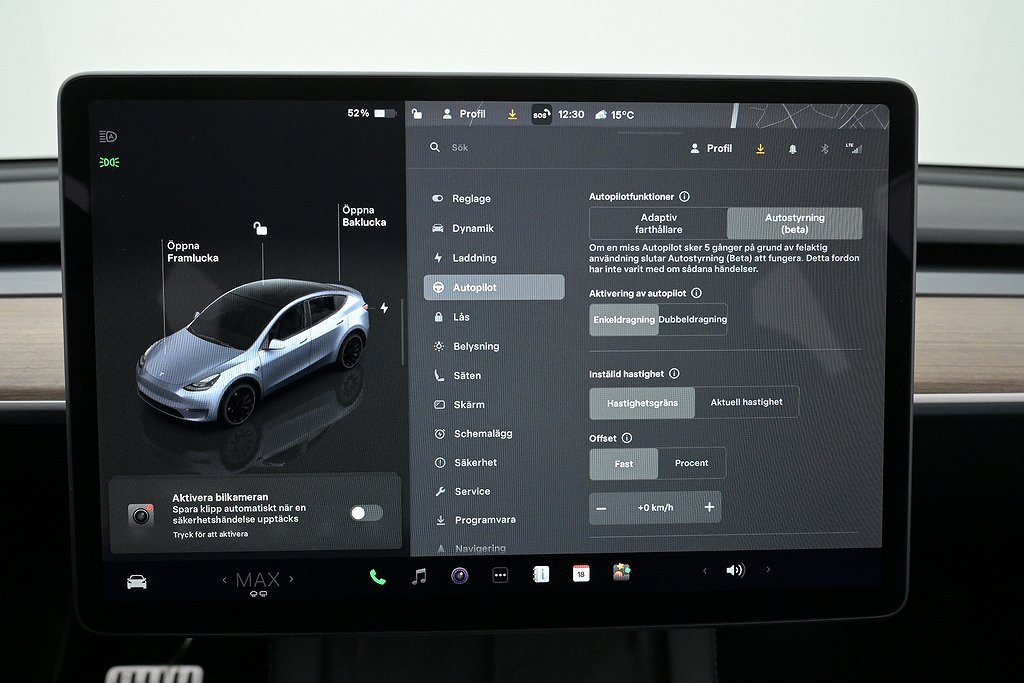Choose Dubbeldragning activation
The image size is (1024, 683).
point(693,319)
